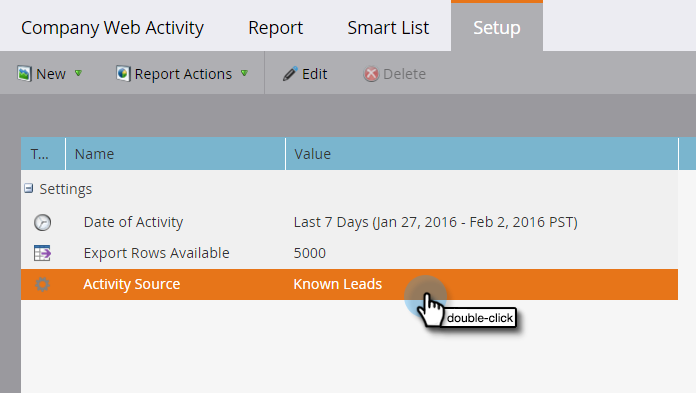
Task: Select the Date of Activity row name
Action: (133, 222)
